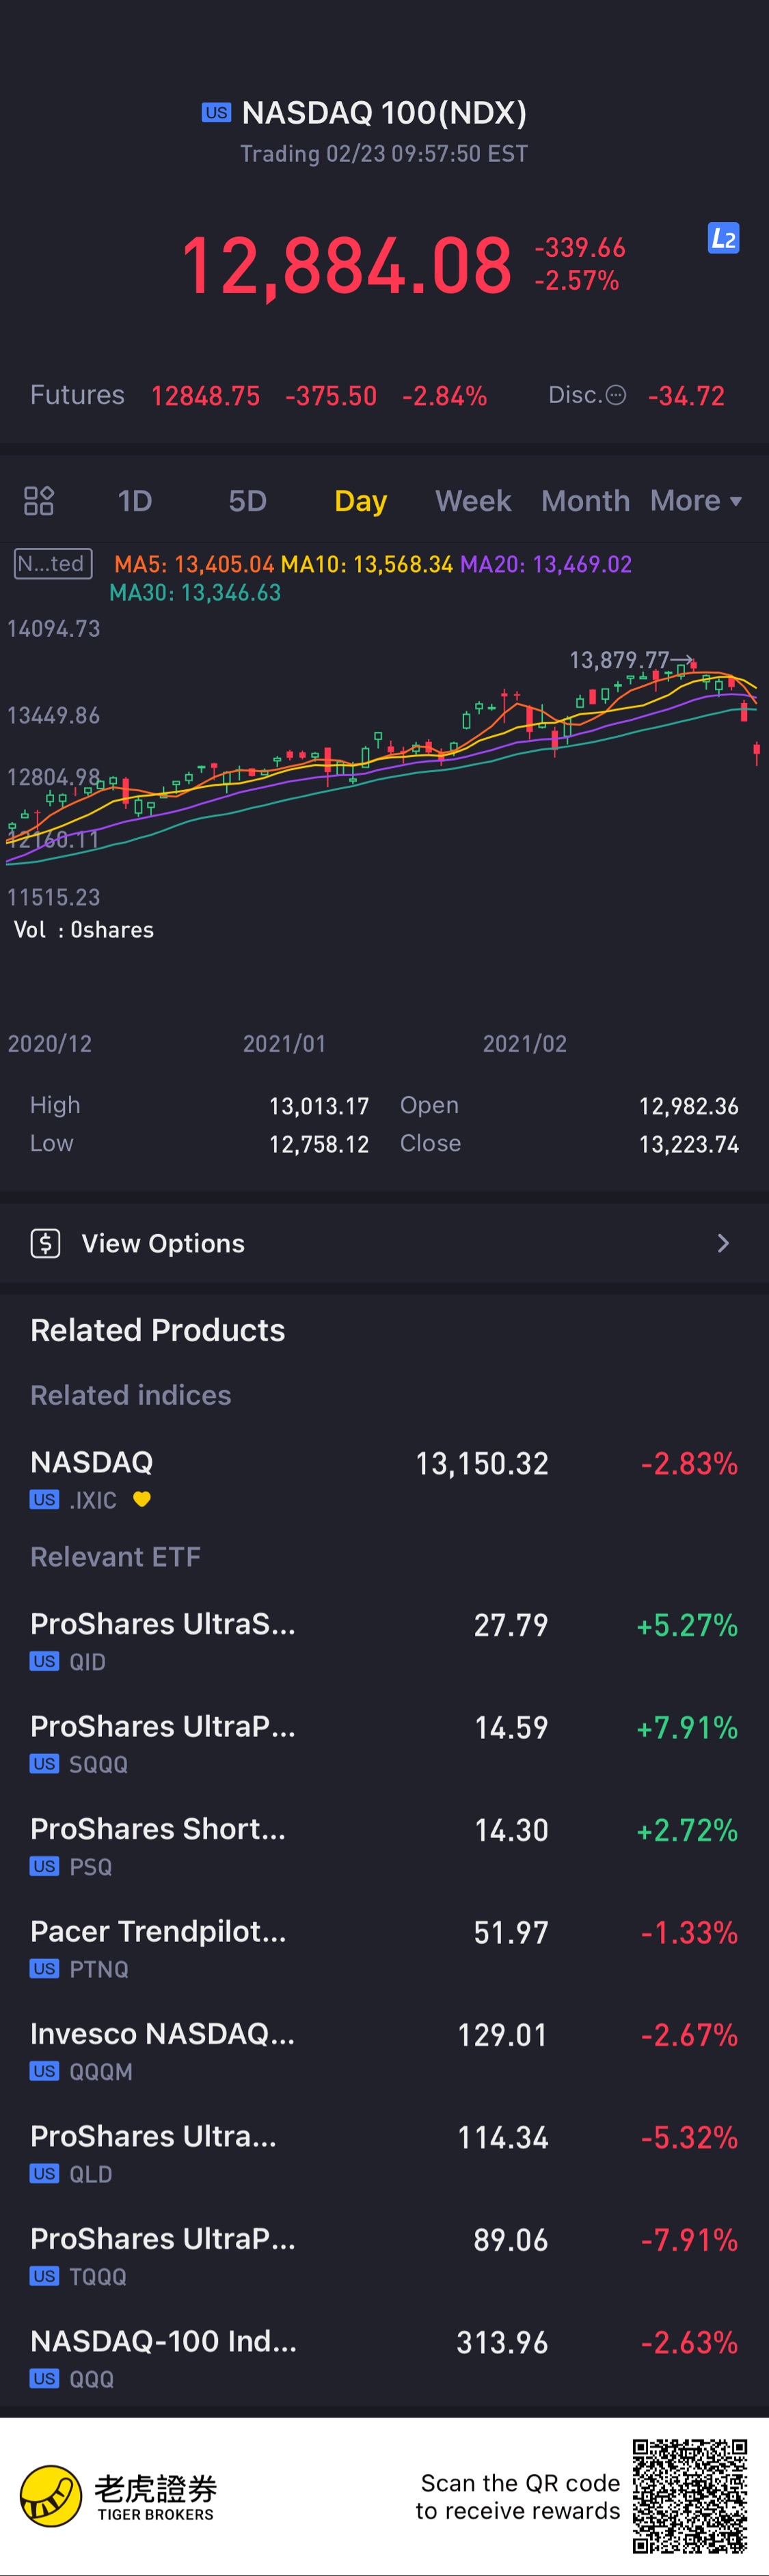Tap the QR code image
The height and width of the screenshot is (2576, 769).
click(689, 2495)
